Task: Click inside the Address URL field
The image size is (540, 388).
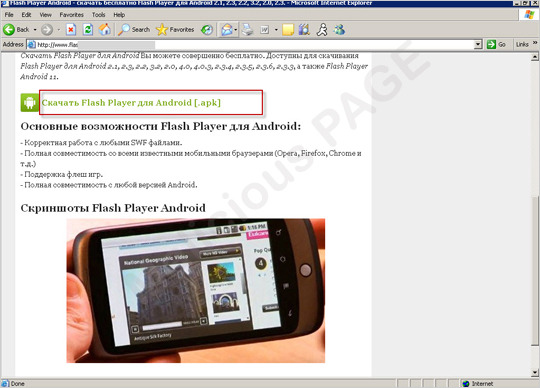Action: point(255,45)
